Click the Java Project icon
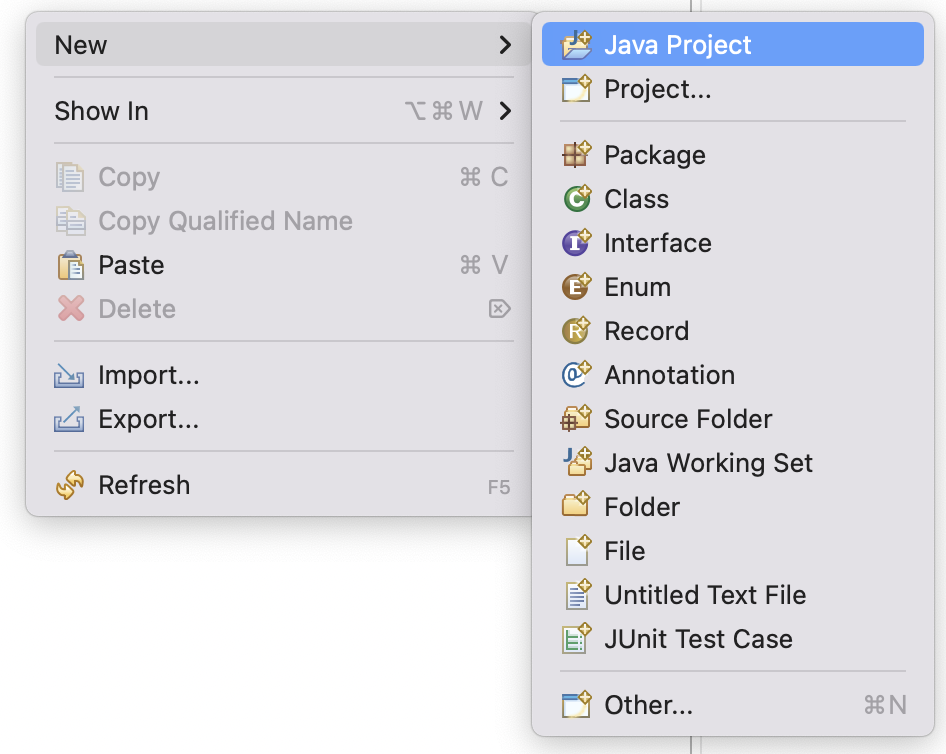This screenshot has width=946, height=754. 576,45
